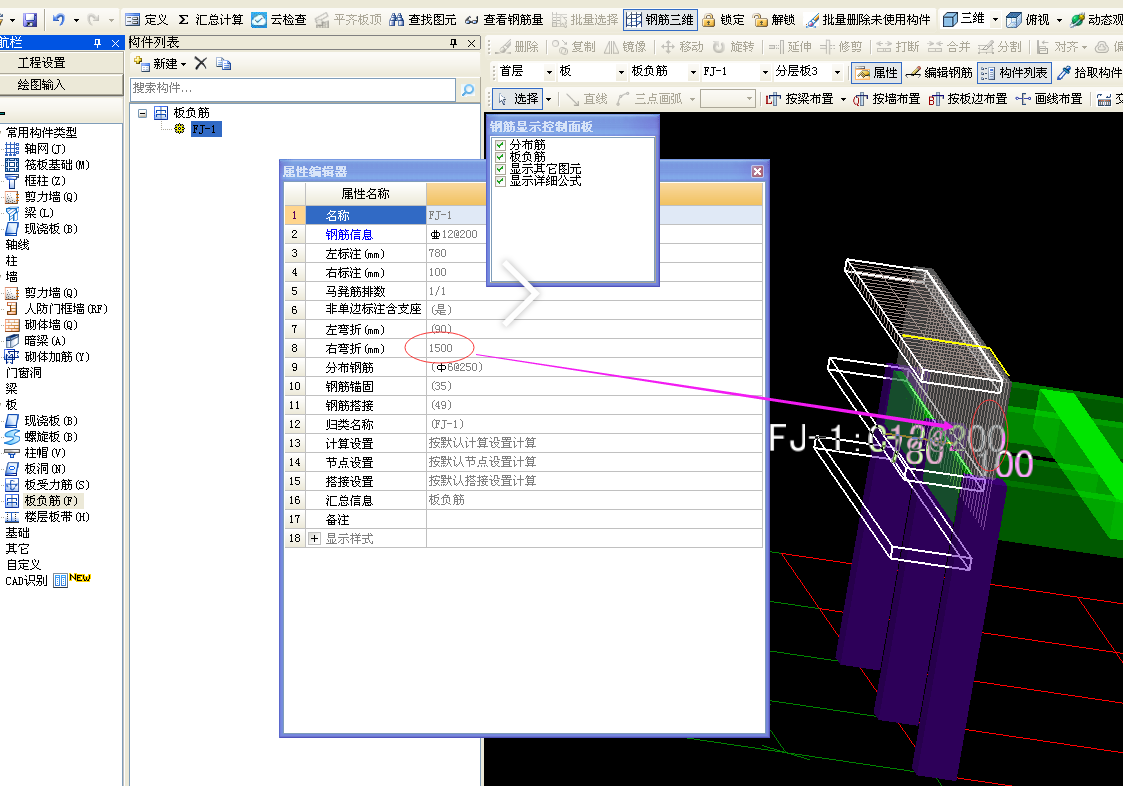Click 查找图元 find element tool
Screen dimensions: 1123x786
click(423, 19)
